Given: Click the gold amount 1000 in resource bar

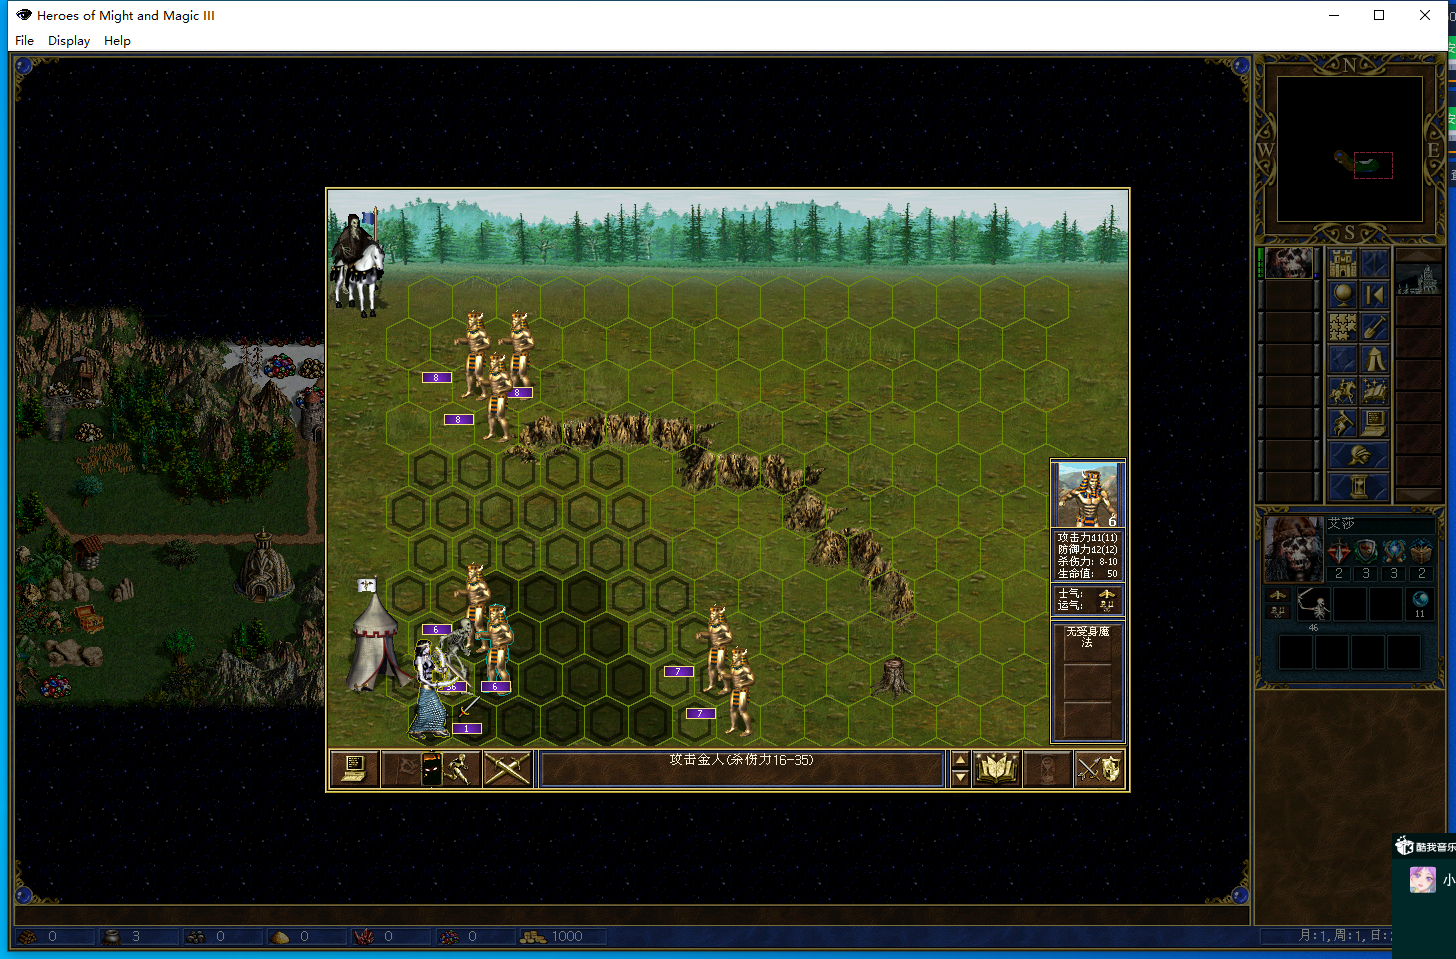Looking at the screenshot, I should 566,937.
